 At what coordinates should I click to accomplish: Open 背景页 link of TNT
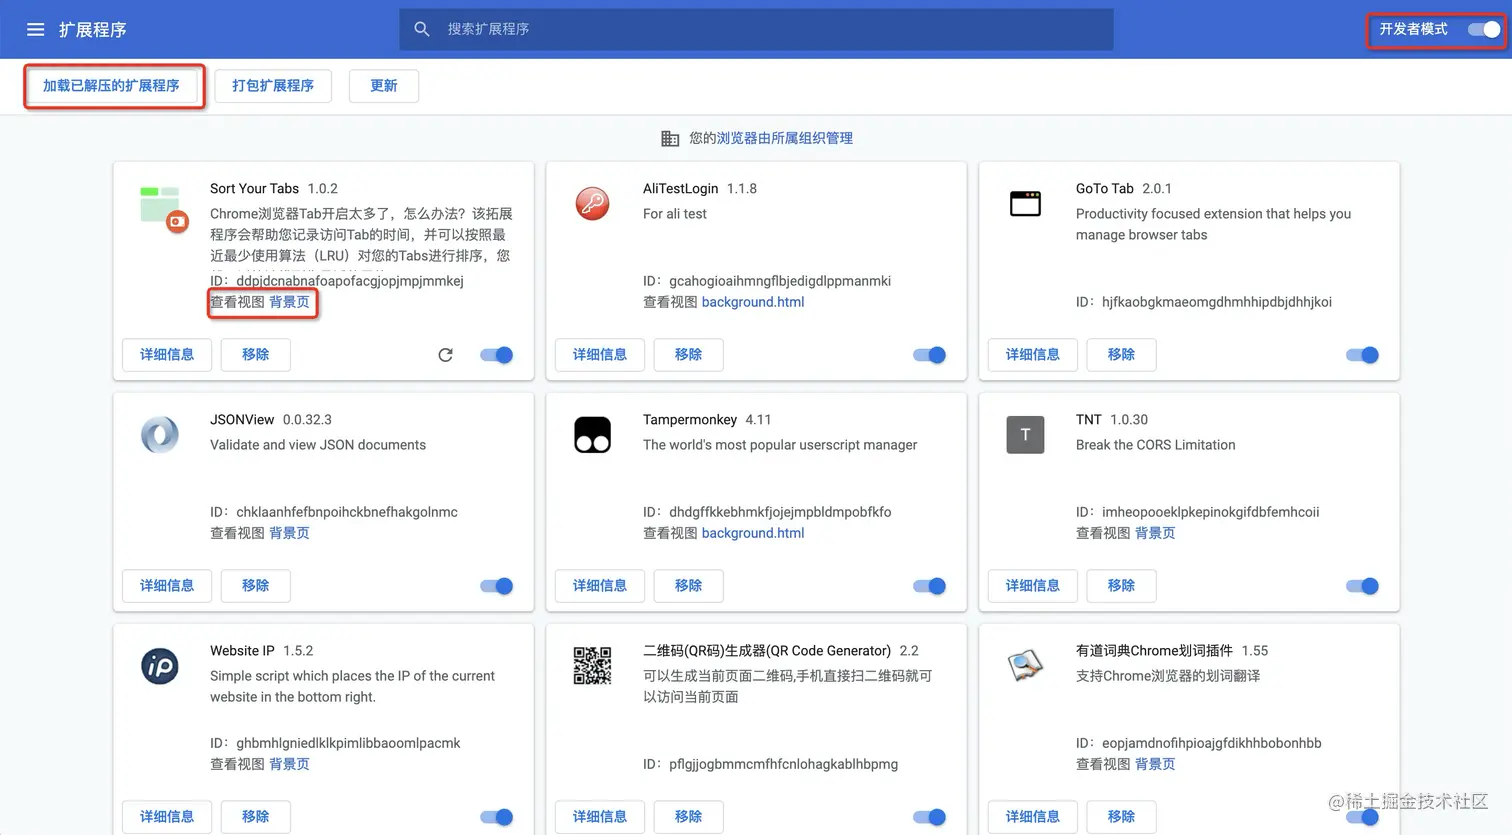click(1155, 533)
